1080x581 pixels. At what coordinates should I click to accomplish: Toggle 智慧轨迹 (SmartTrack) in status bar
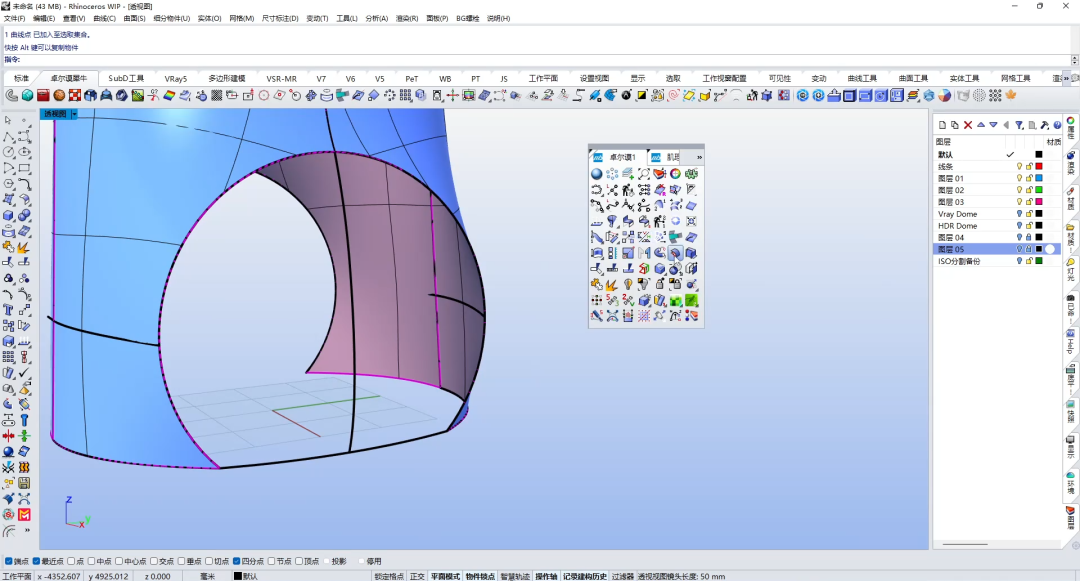515,576
